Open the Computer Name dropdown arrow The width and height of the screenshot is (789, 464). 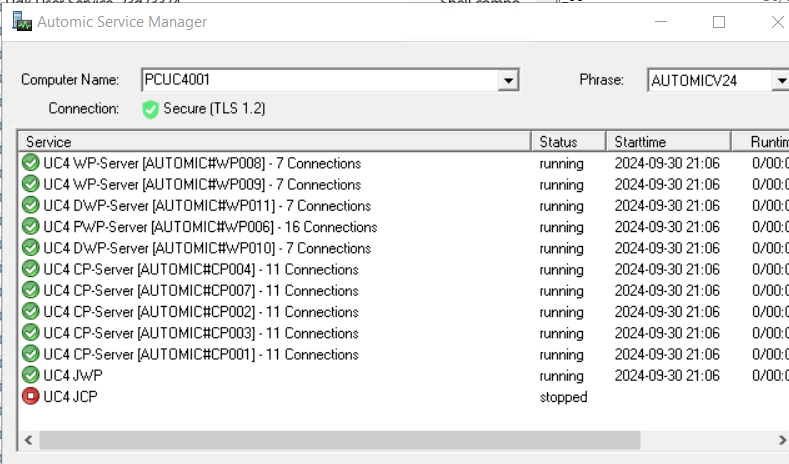pyautogui.click(x=508, y=80)
